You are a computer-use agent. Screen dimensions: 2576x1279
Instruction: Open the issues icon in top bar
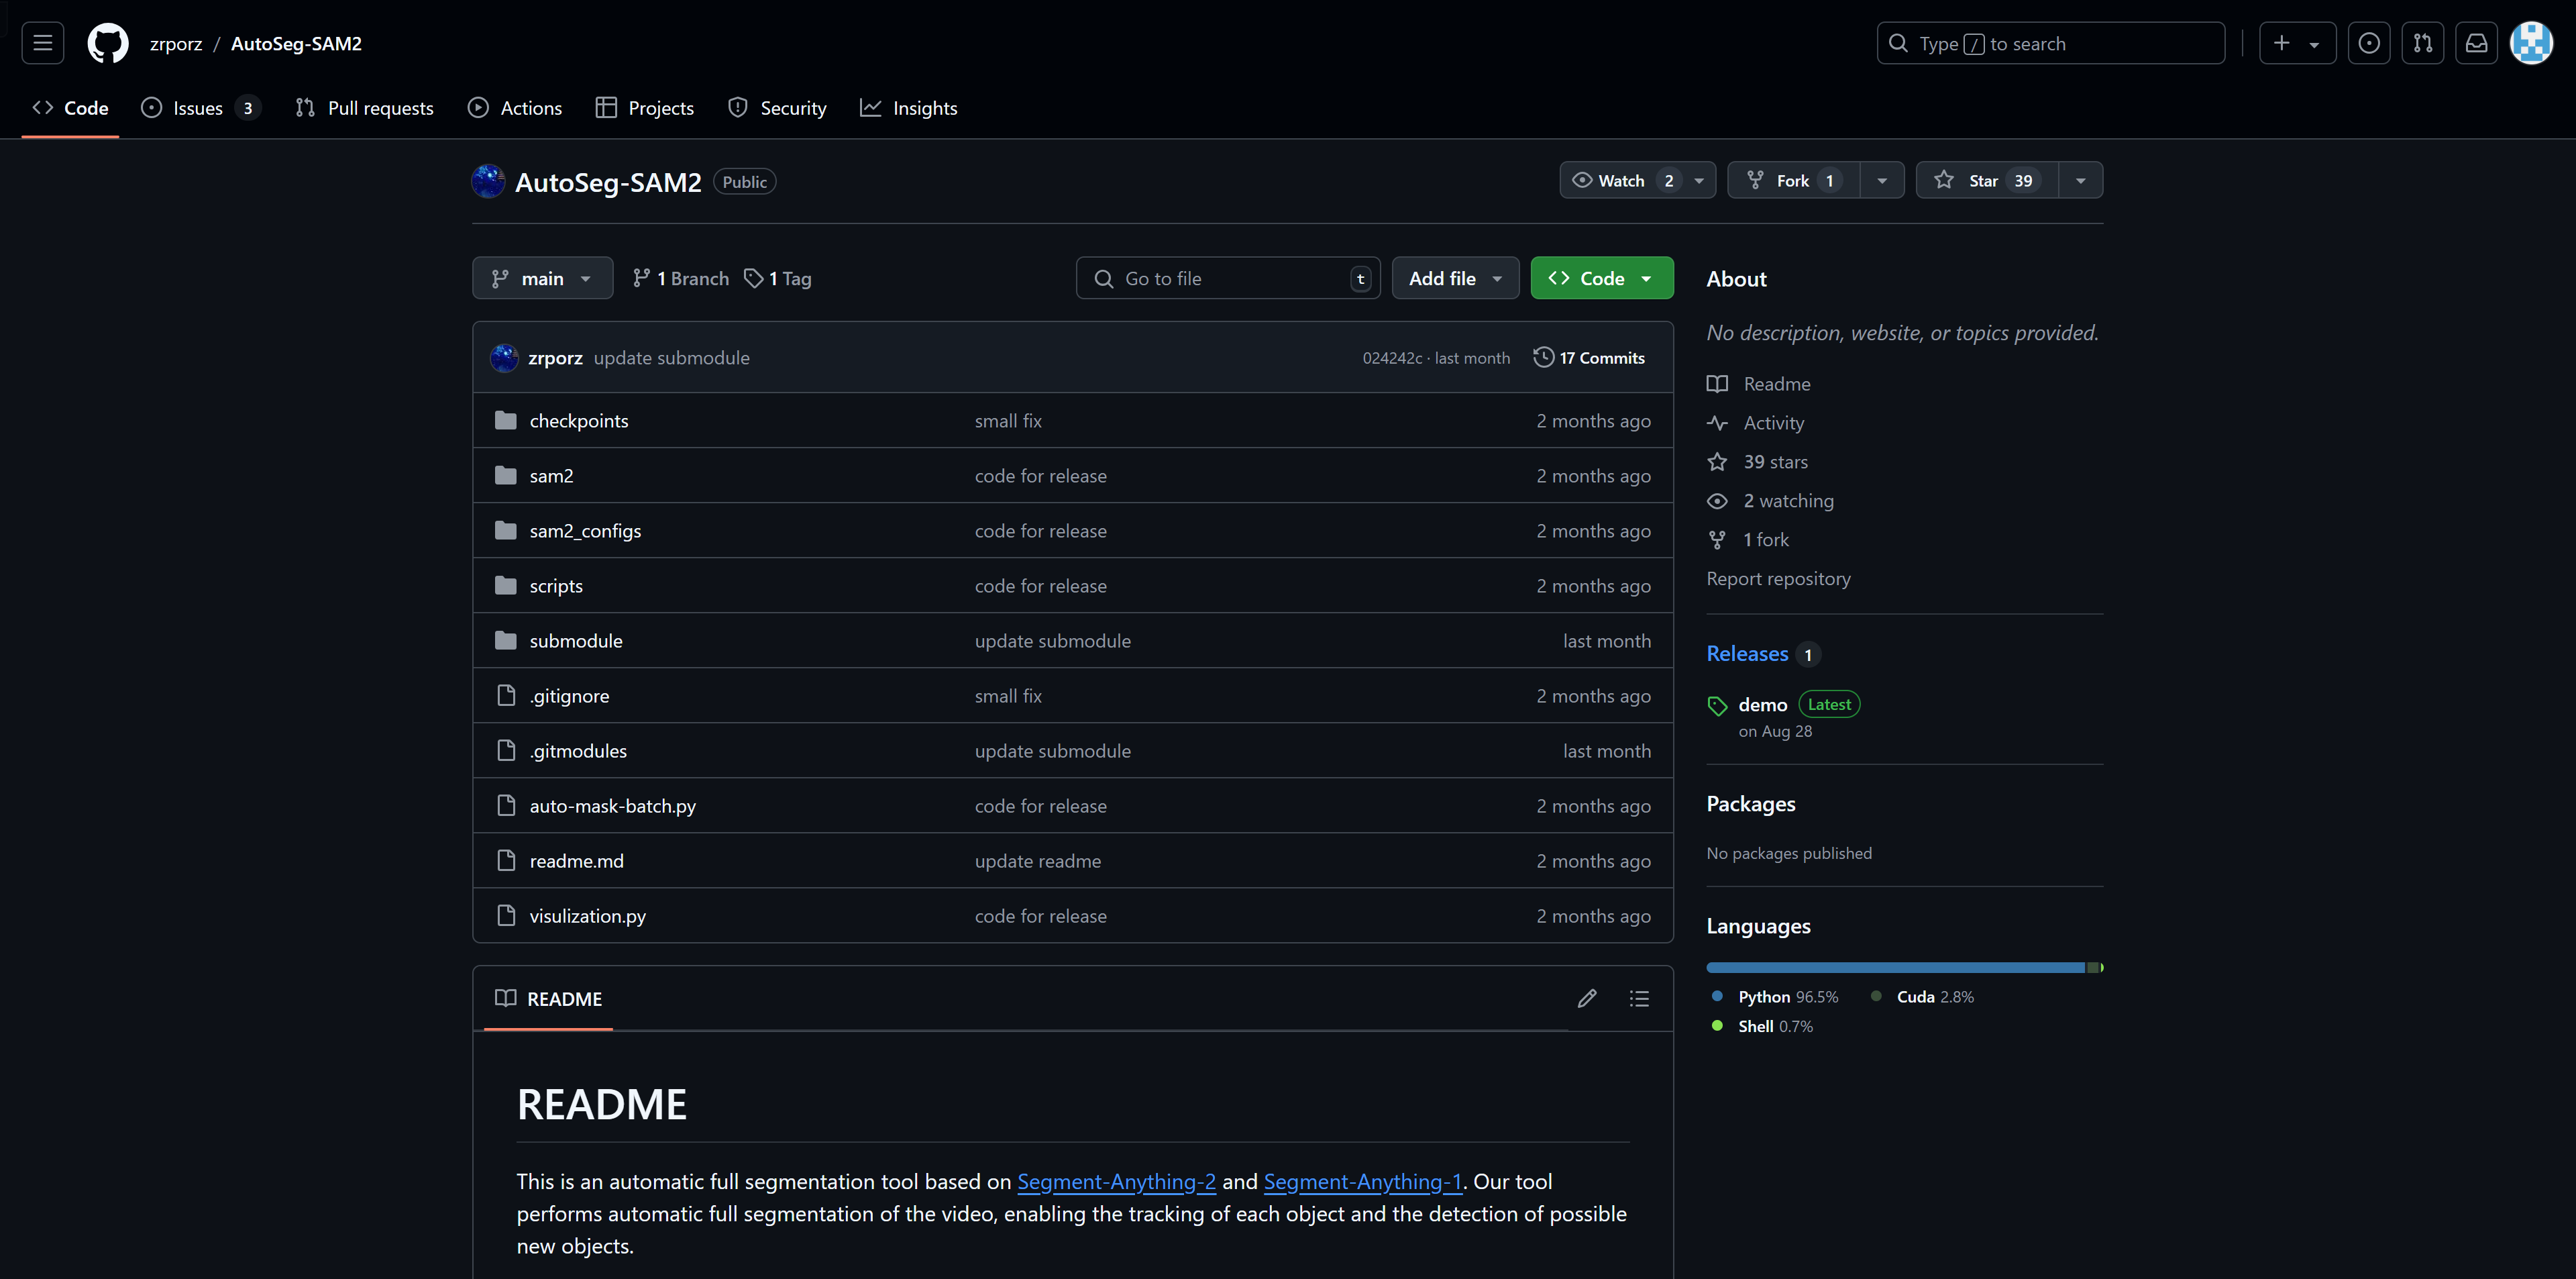[x=2368, y=43]
